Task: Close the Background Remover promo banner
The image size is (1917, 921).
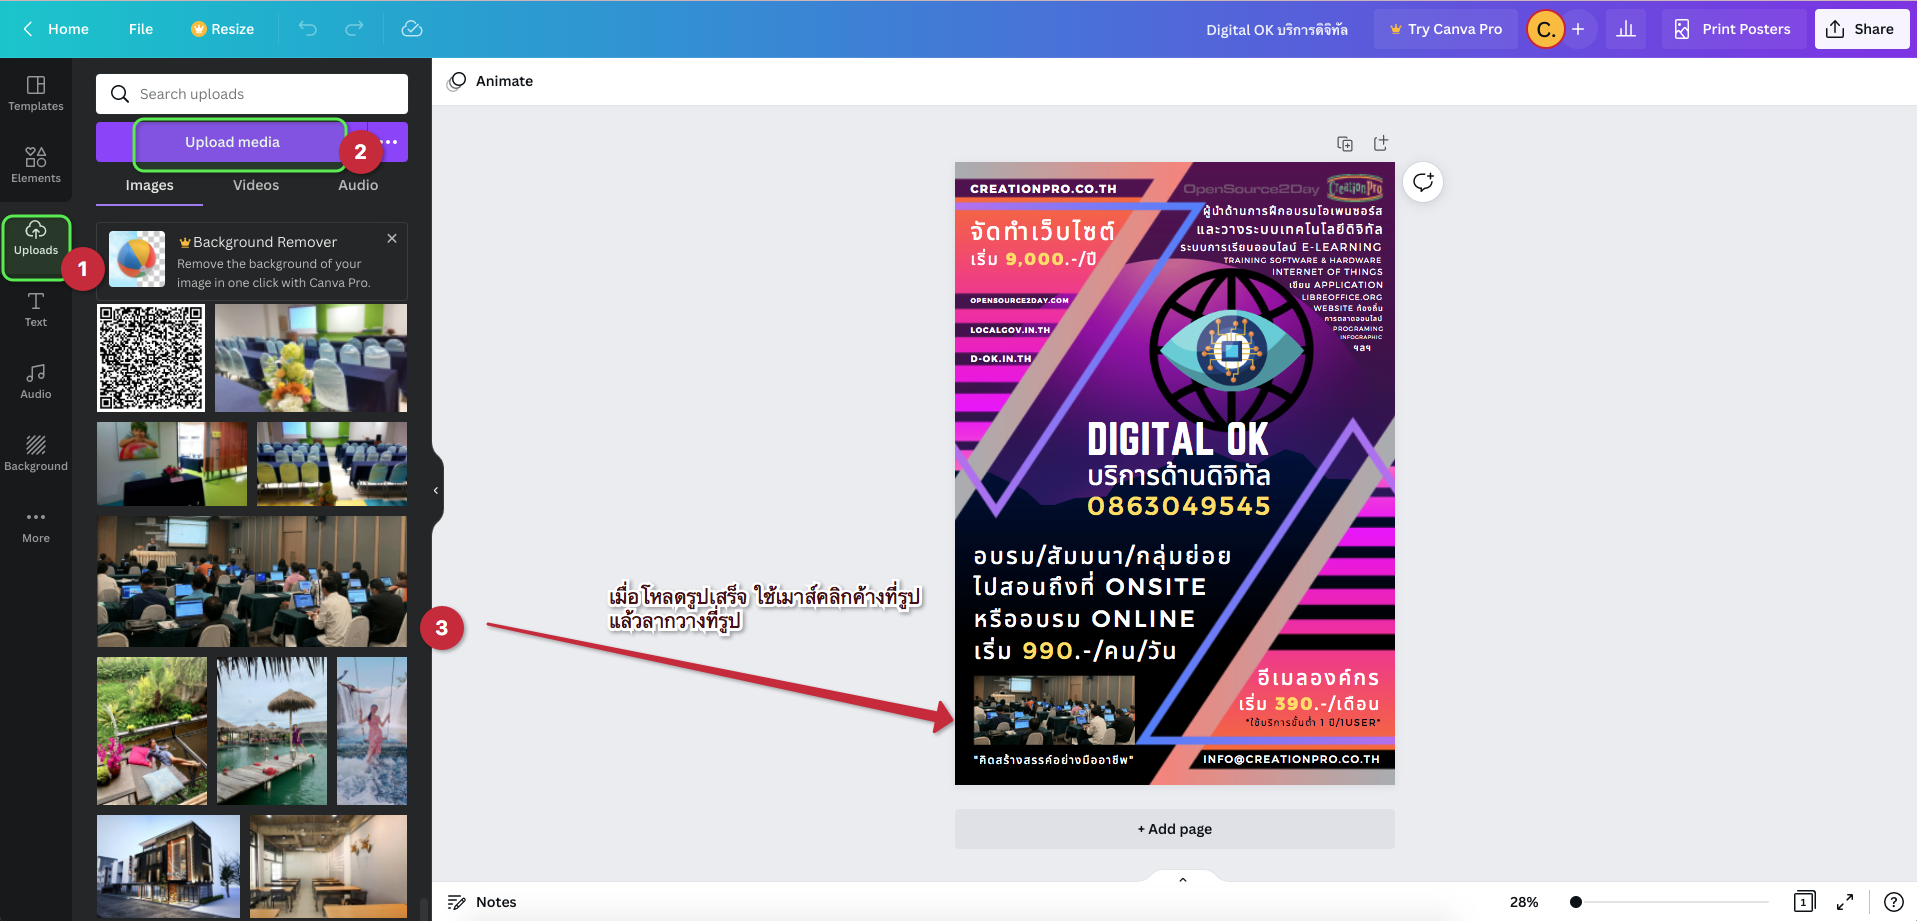Action: pos(392,238)
